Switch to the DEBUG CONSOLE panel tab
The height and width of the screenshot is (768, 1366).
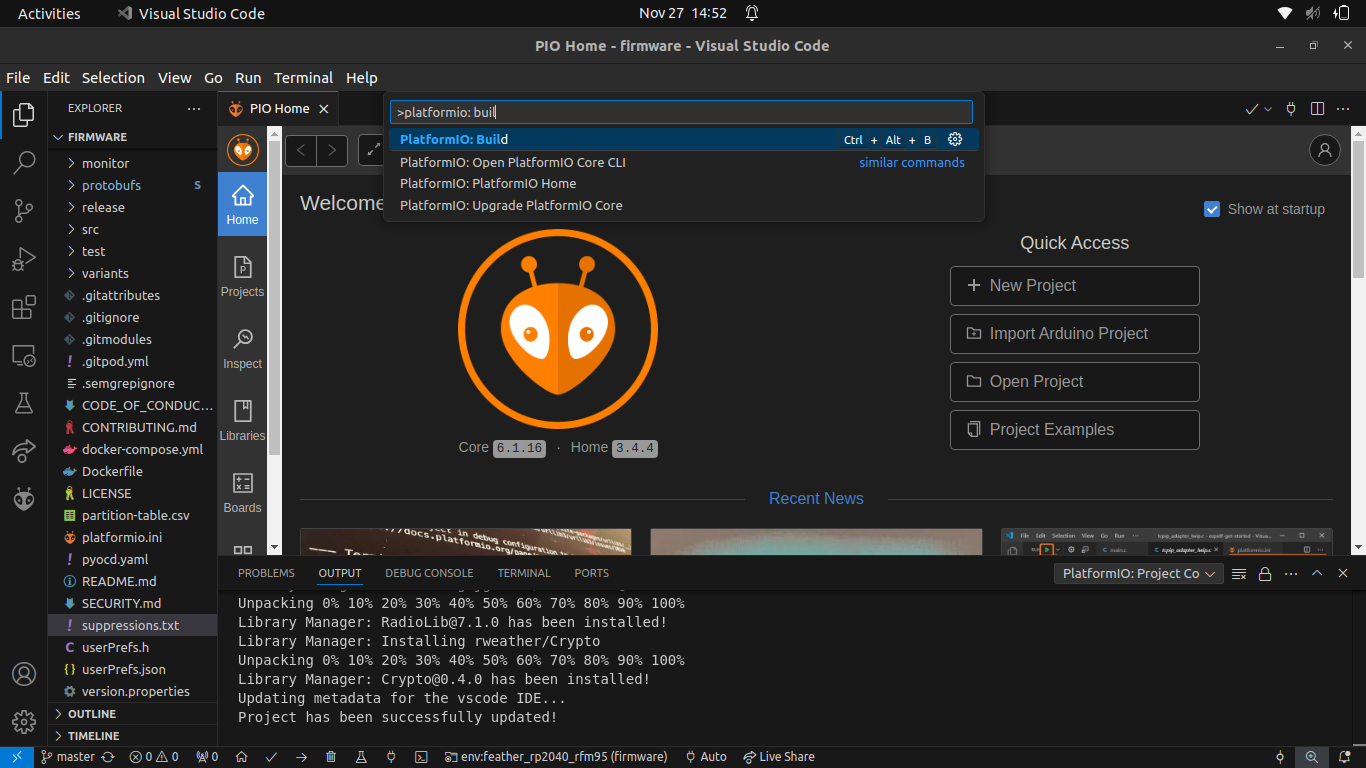(429, 573)
